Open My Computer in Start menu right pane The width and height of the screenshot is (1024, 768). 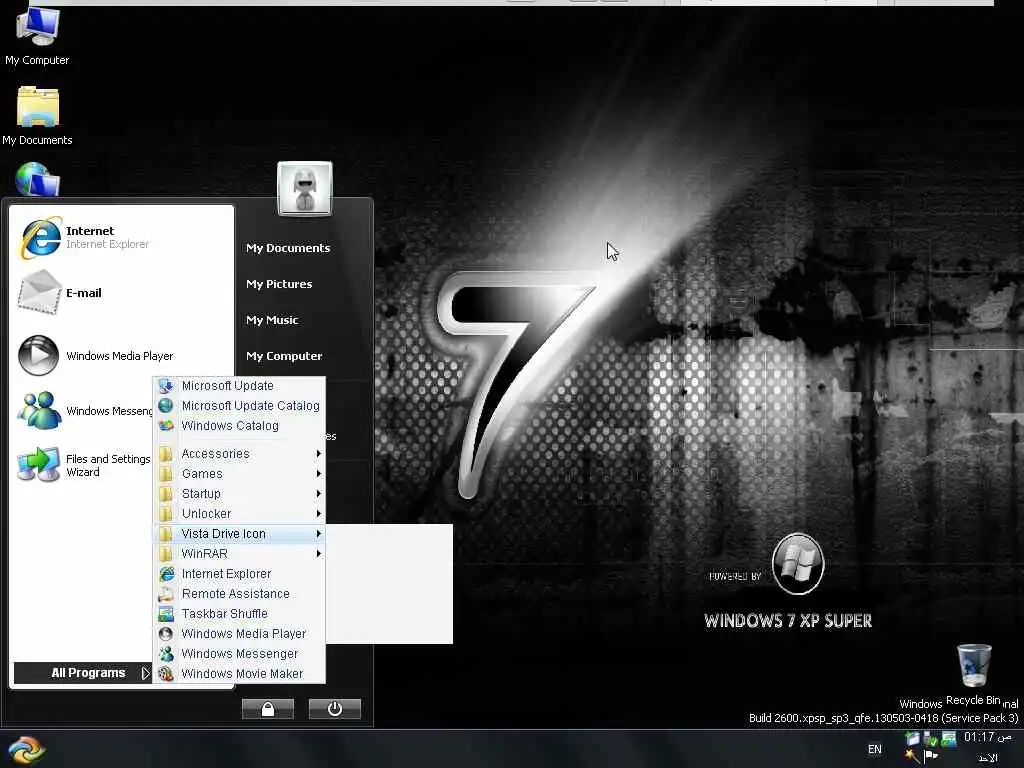[284, 356]
